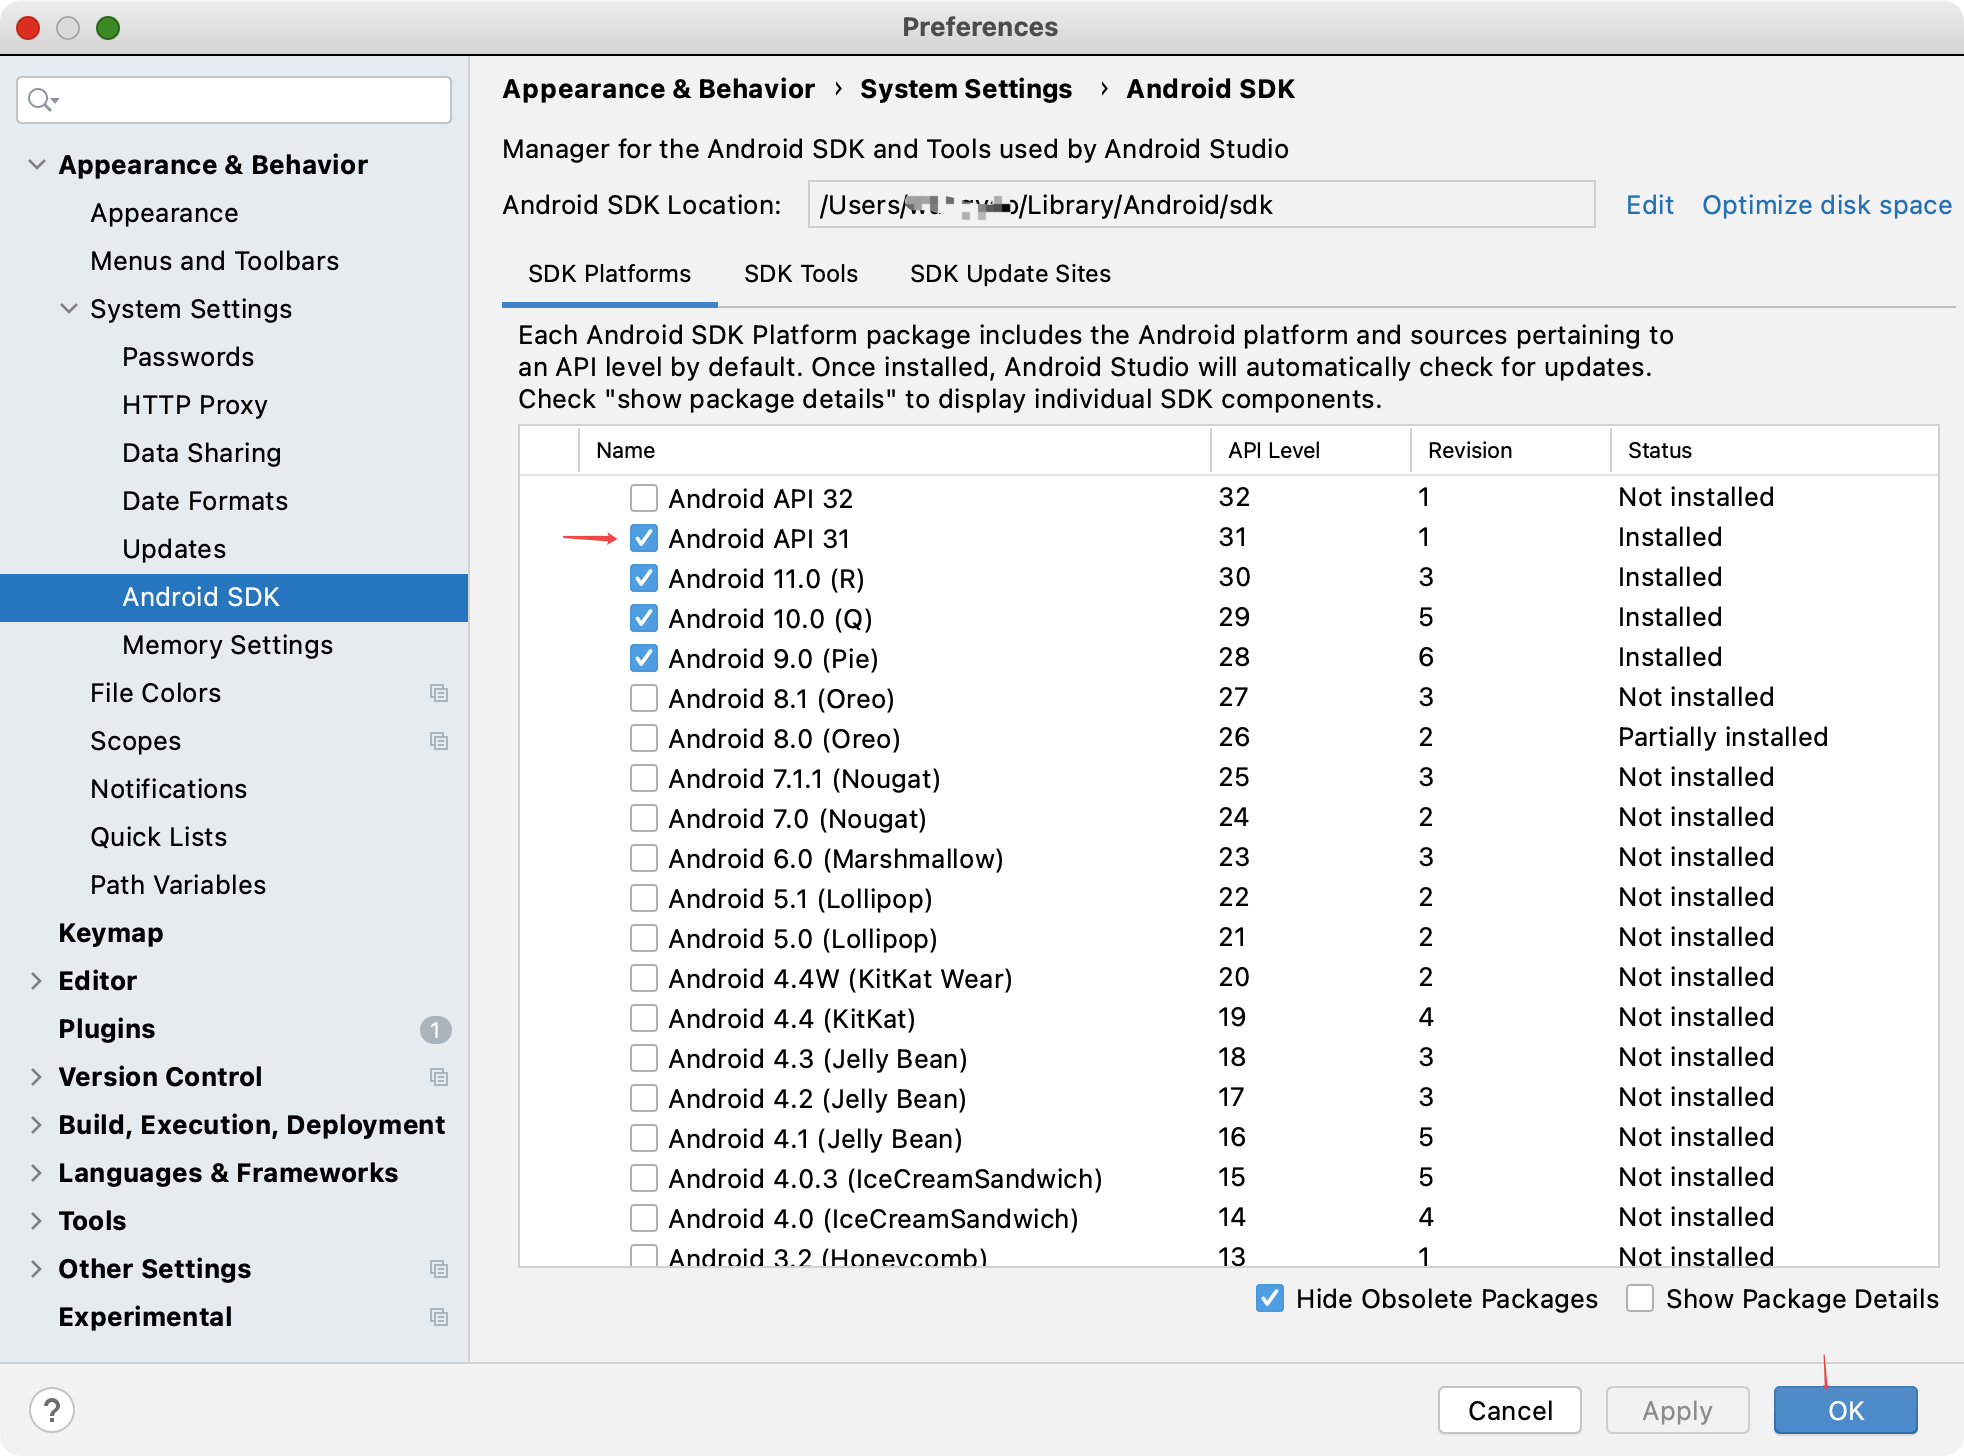Click the Revision column header

coord(1511,450)
